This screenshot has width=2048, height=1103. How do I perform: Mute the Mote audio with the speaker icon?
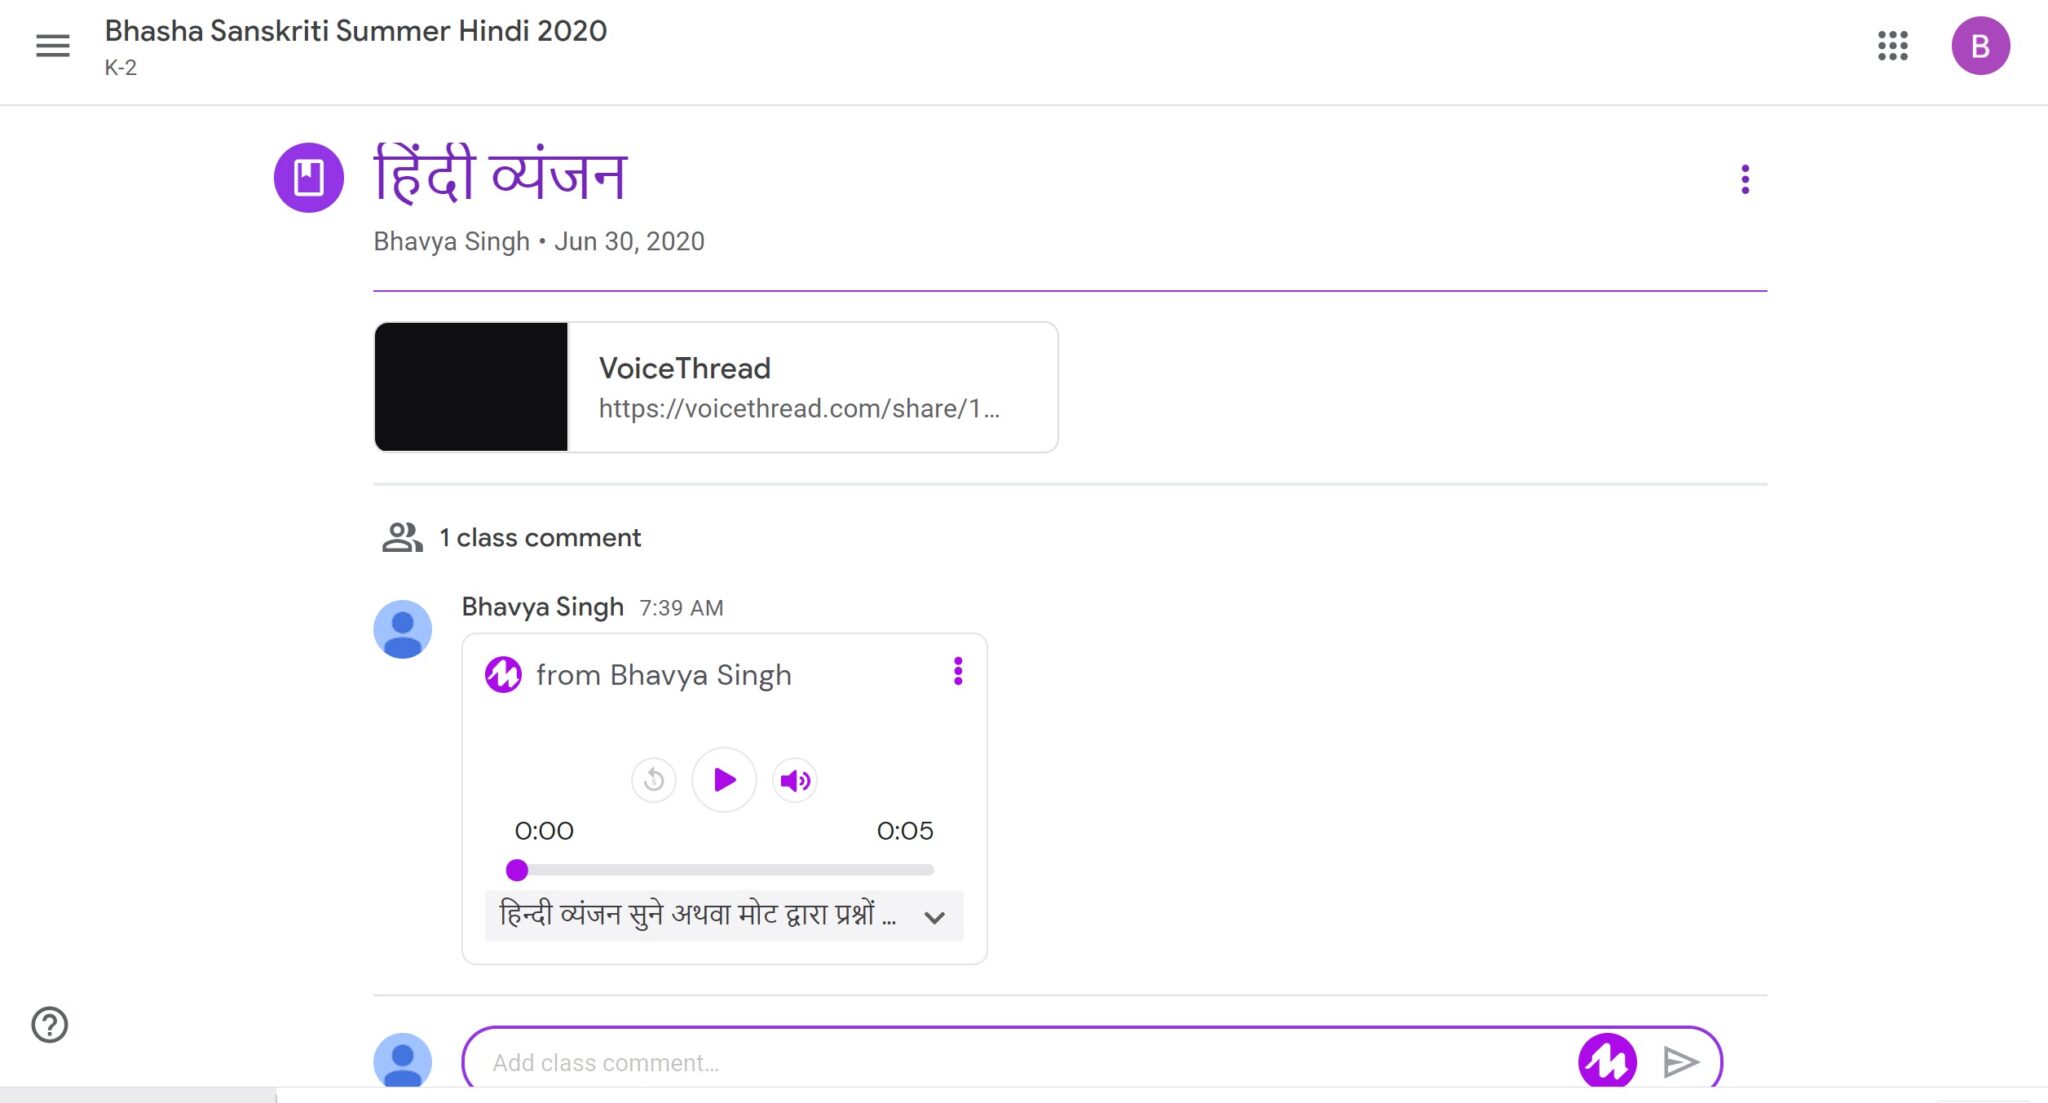tap(794, 780)
